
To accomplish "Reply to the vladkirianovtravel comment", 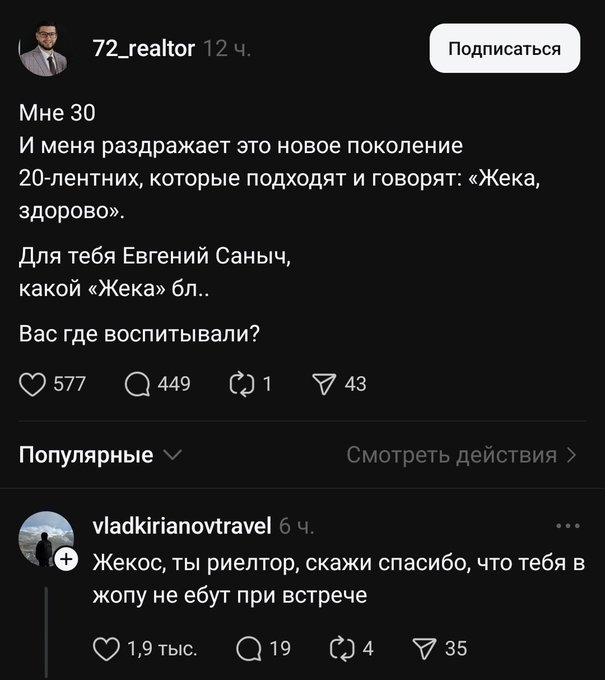I will click(247, 648).
